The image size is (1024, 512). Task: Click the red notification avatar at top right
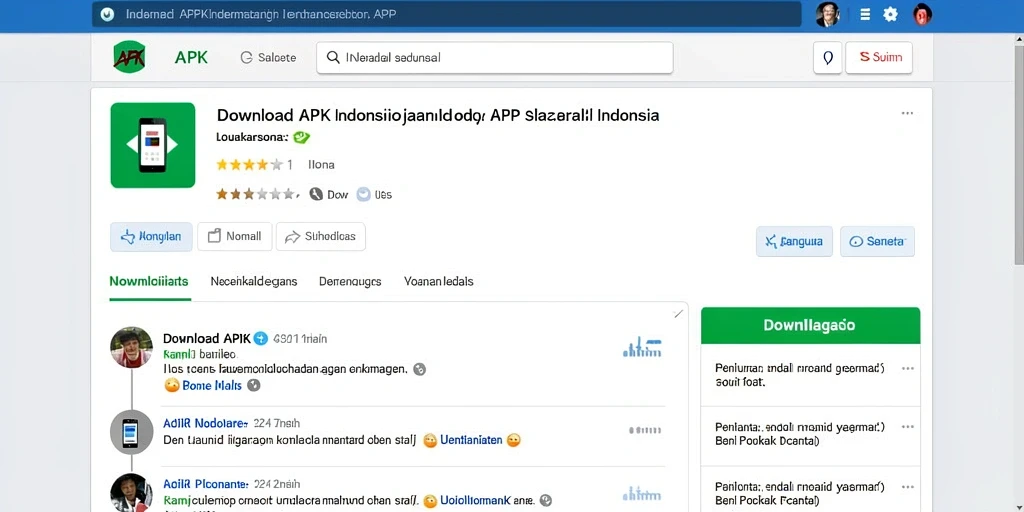922,14
